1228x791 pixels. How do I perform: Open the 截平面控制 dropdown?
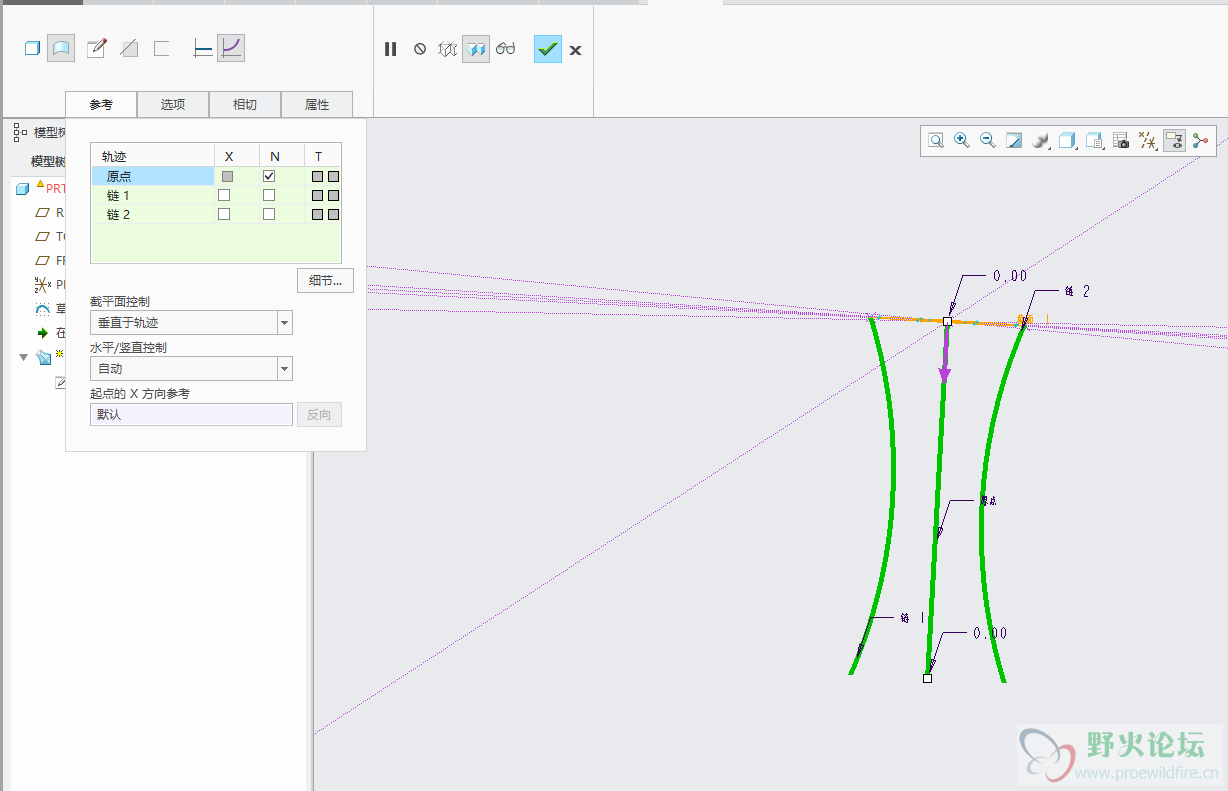click(x=285, y=323)
